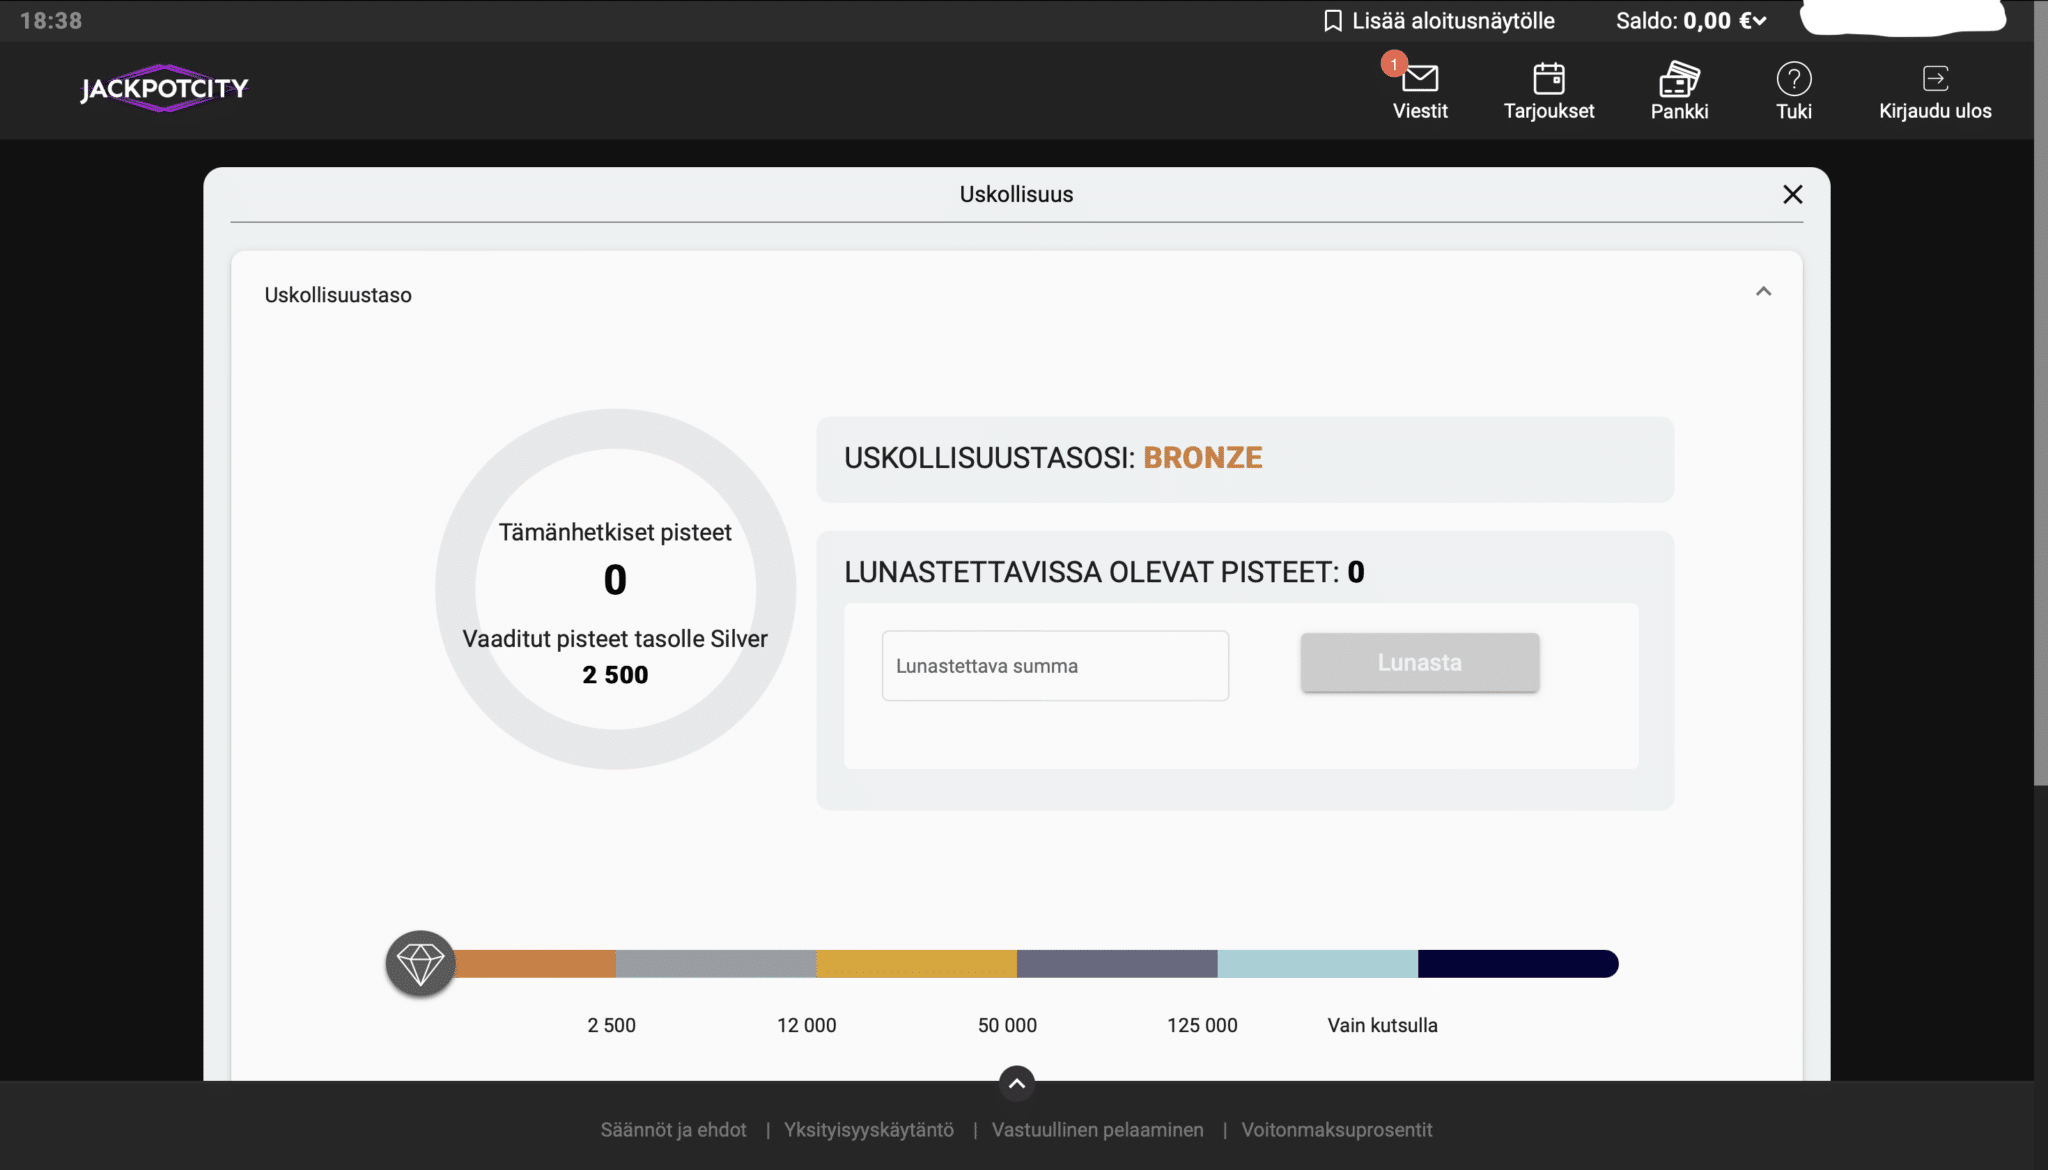The height and width of the screenshot is (1170, 2048).
Task: Close the Uskollisuus dialog
Action: pyautogui.click(x=1793, y=194)
